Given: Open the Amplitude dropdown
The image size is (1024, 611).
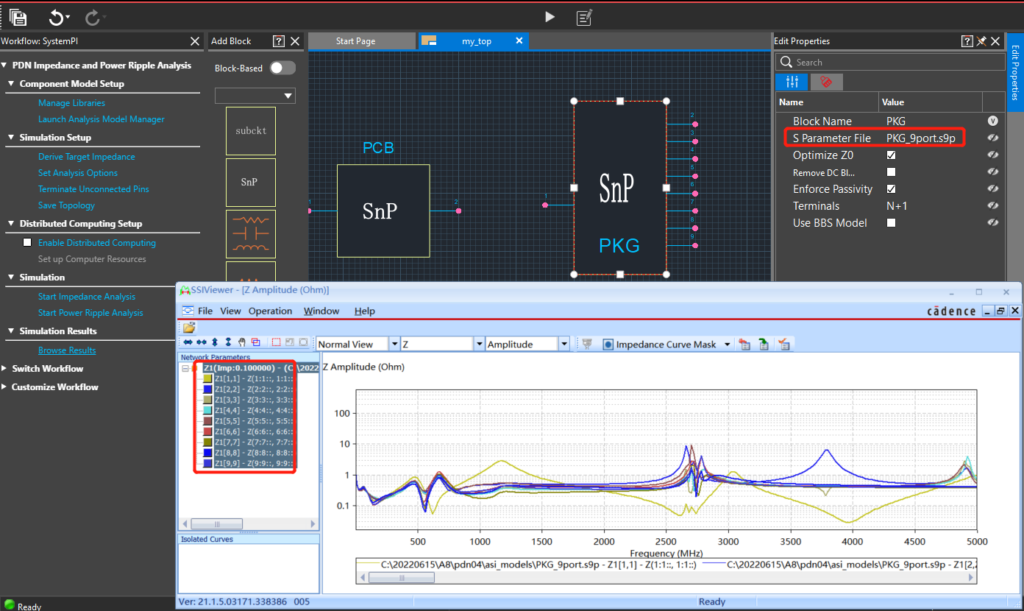Looking at the screenshot, I should (x=565, y=344).
